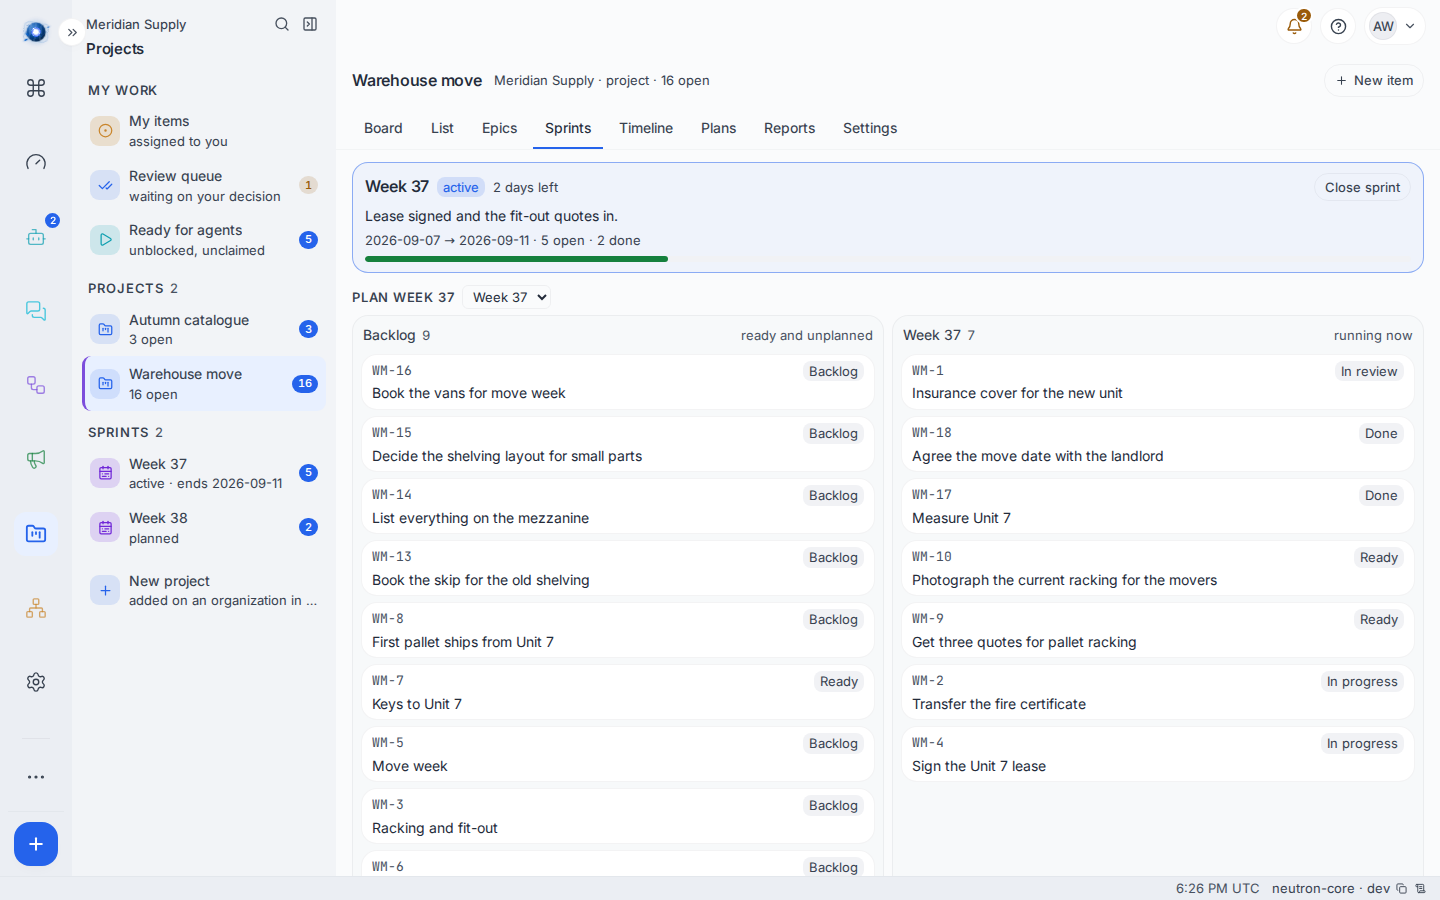The height and width of the screenshot is (900, 1440).
Task: Click the command icon in the left rail
Action: (36, 88)
